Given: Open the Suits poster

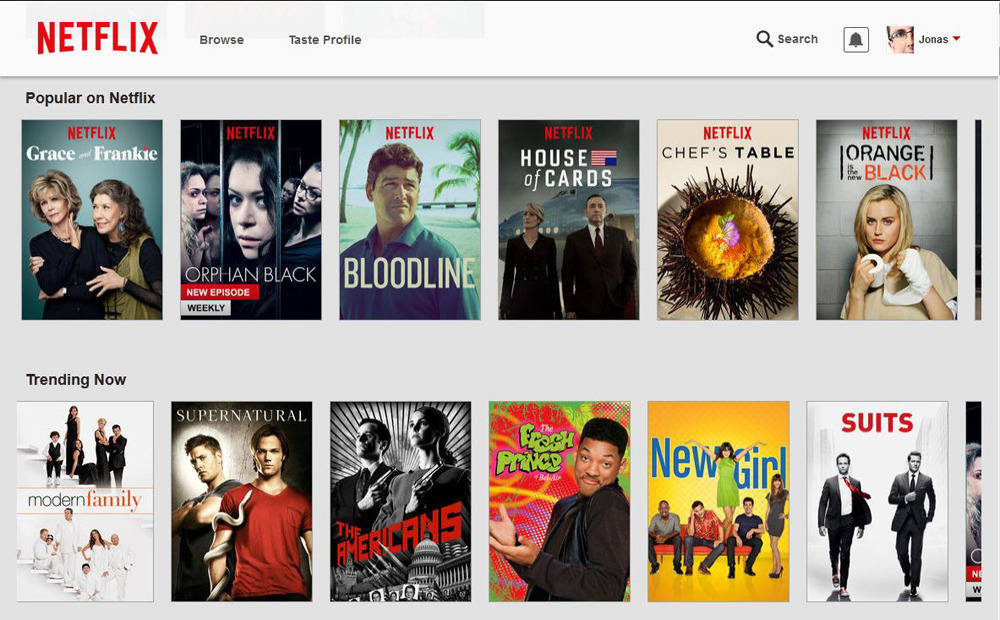Looking at the screenshot, I should [x=877, y=501].
